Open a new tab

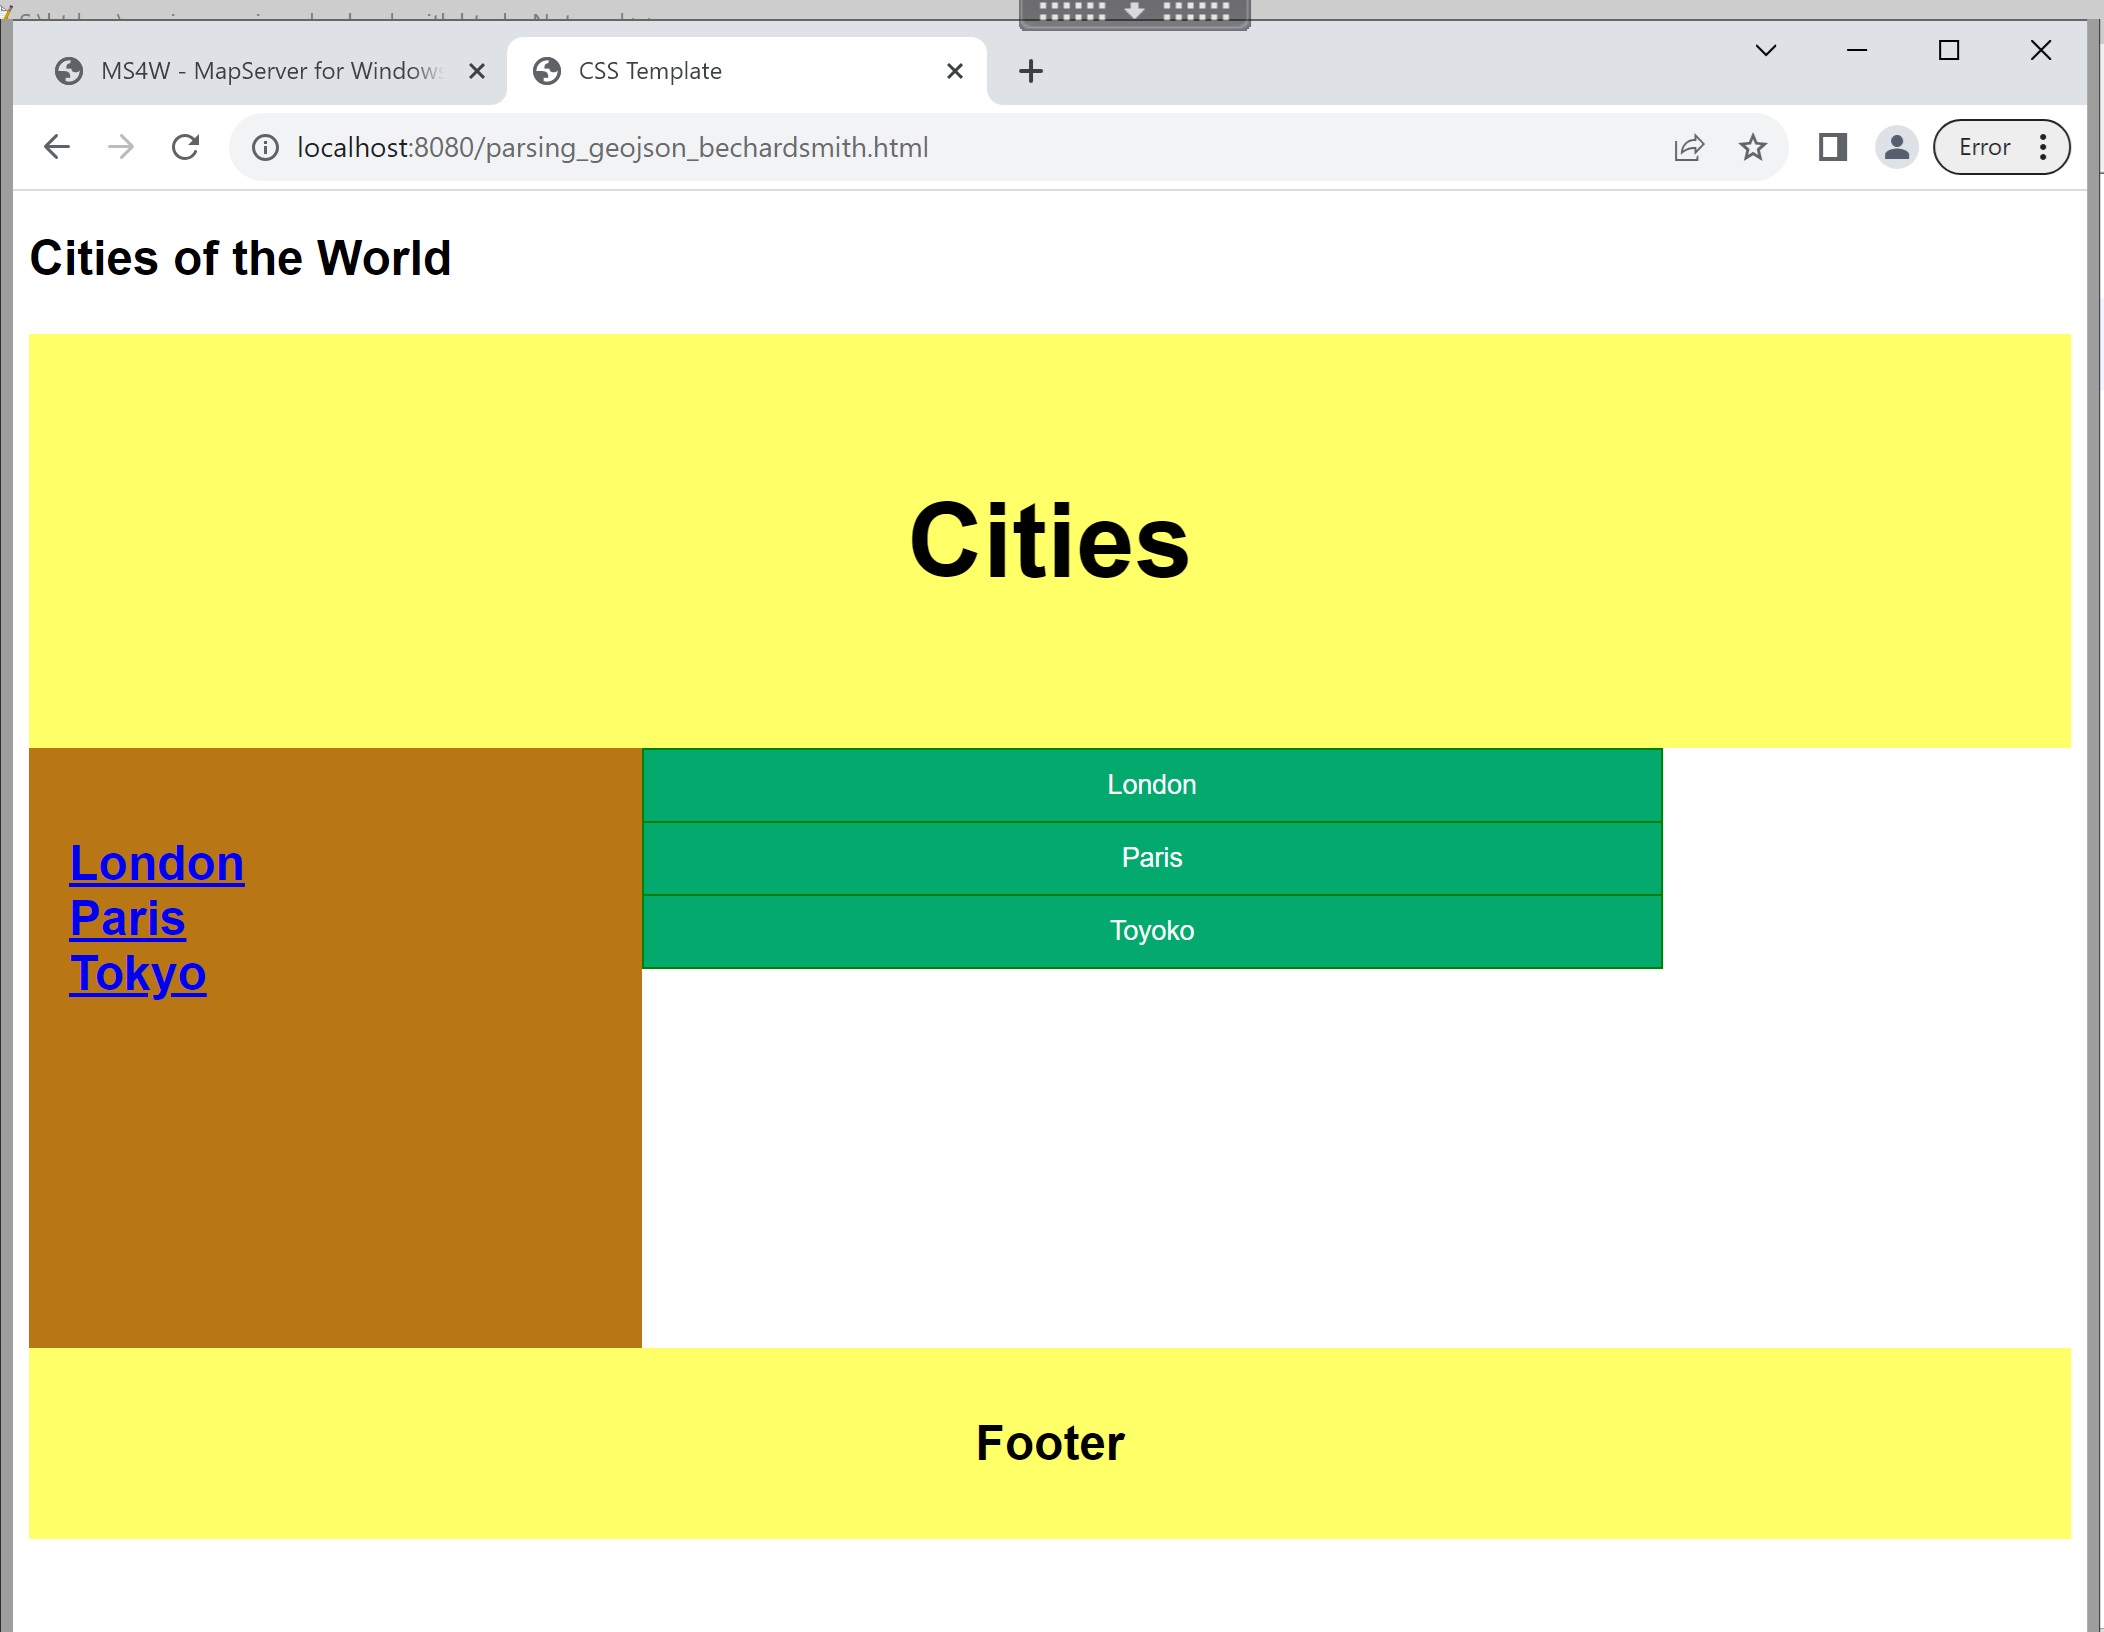[x=1030, y=71]
